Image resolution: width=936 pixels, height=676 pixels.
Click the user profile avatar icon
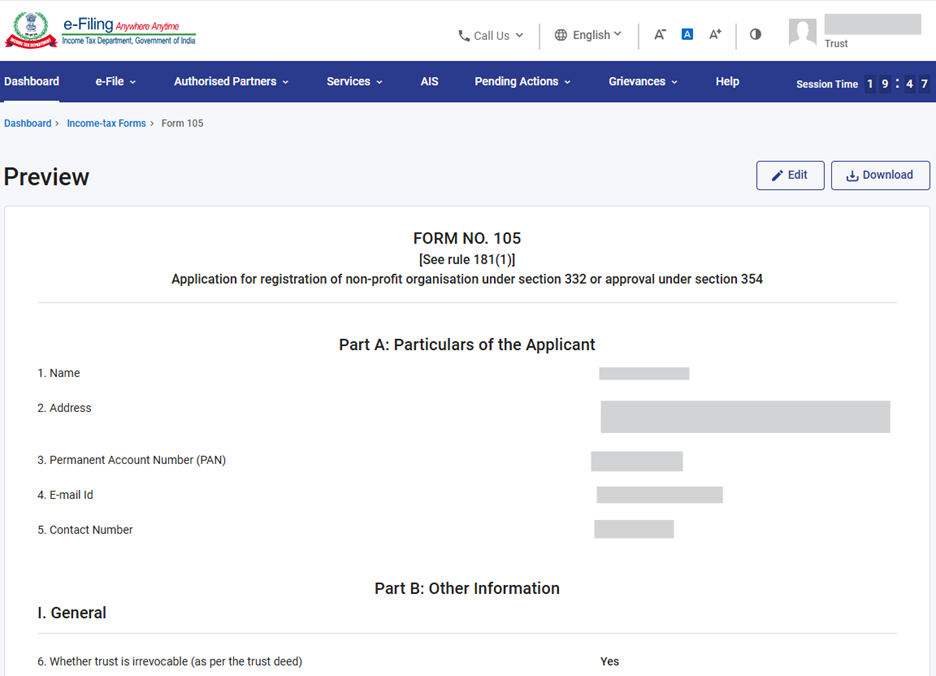click(x=802, y=33)
